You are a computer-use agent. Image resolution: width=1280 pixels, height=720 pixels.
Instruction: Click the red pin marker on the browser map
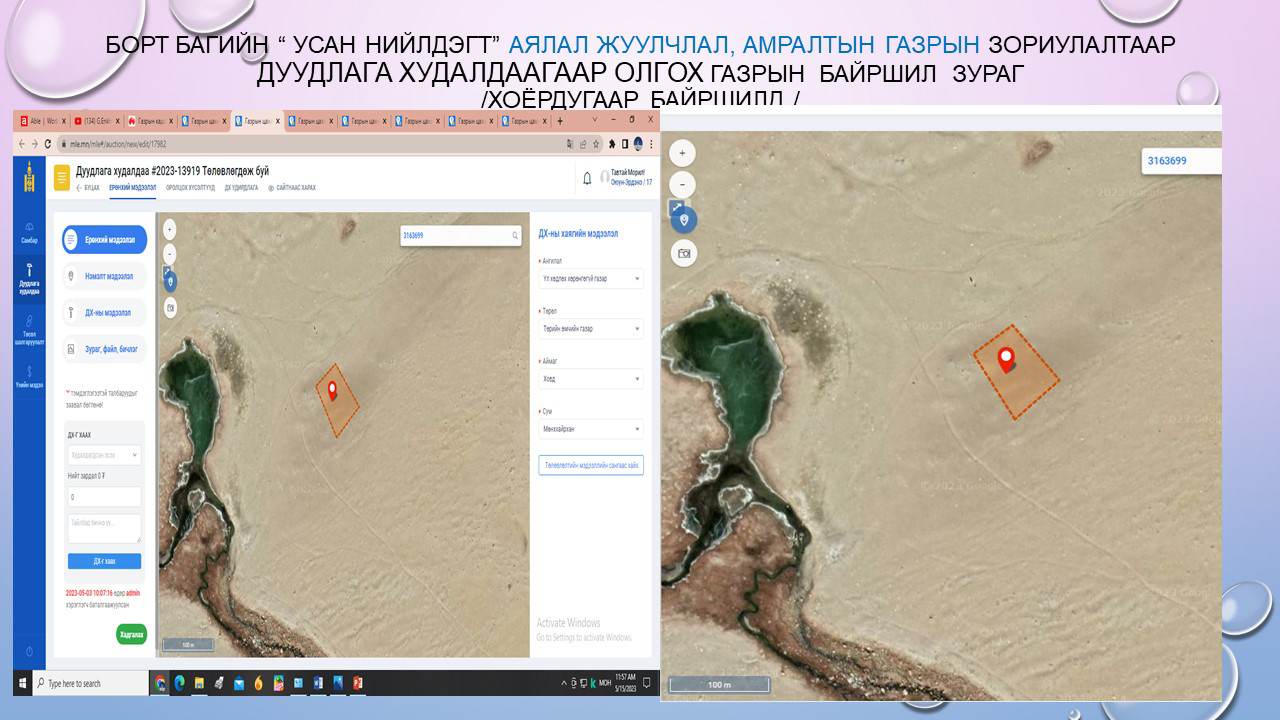[333, 390]
